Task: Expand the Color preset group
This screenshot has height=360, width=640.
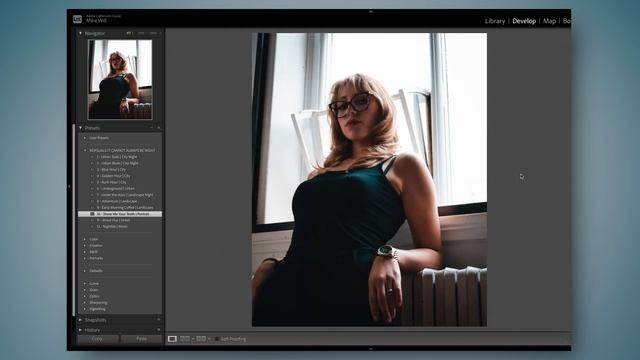Action: click(x=85, y=239)
